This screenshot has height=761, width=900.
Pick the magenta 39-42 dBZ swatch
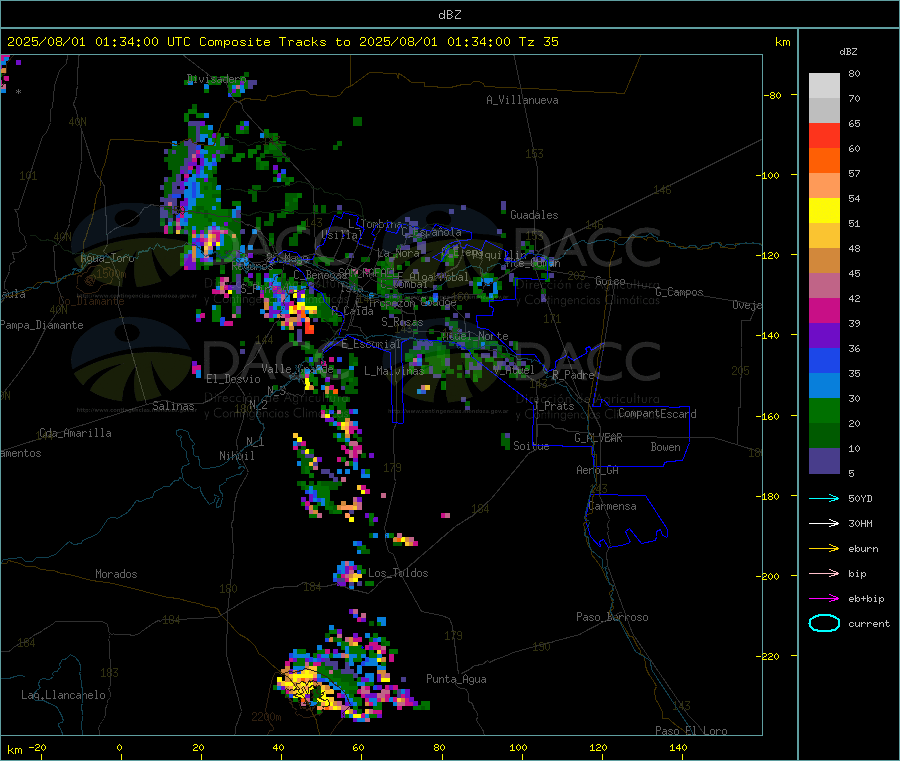coord(824,310)
